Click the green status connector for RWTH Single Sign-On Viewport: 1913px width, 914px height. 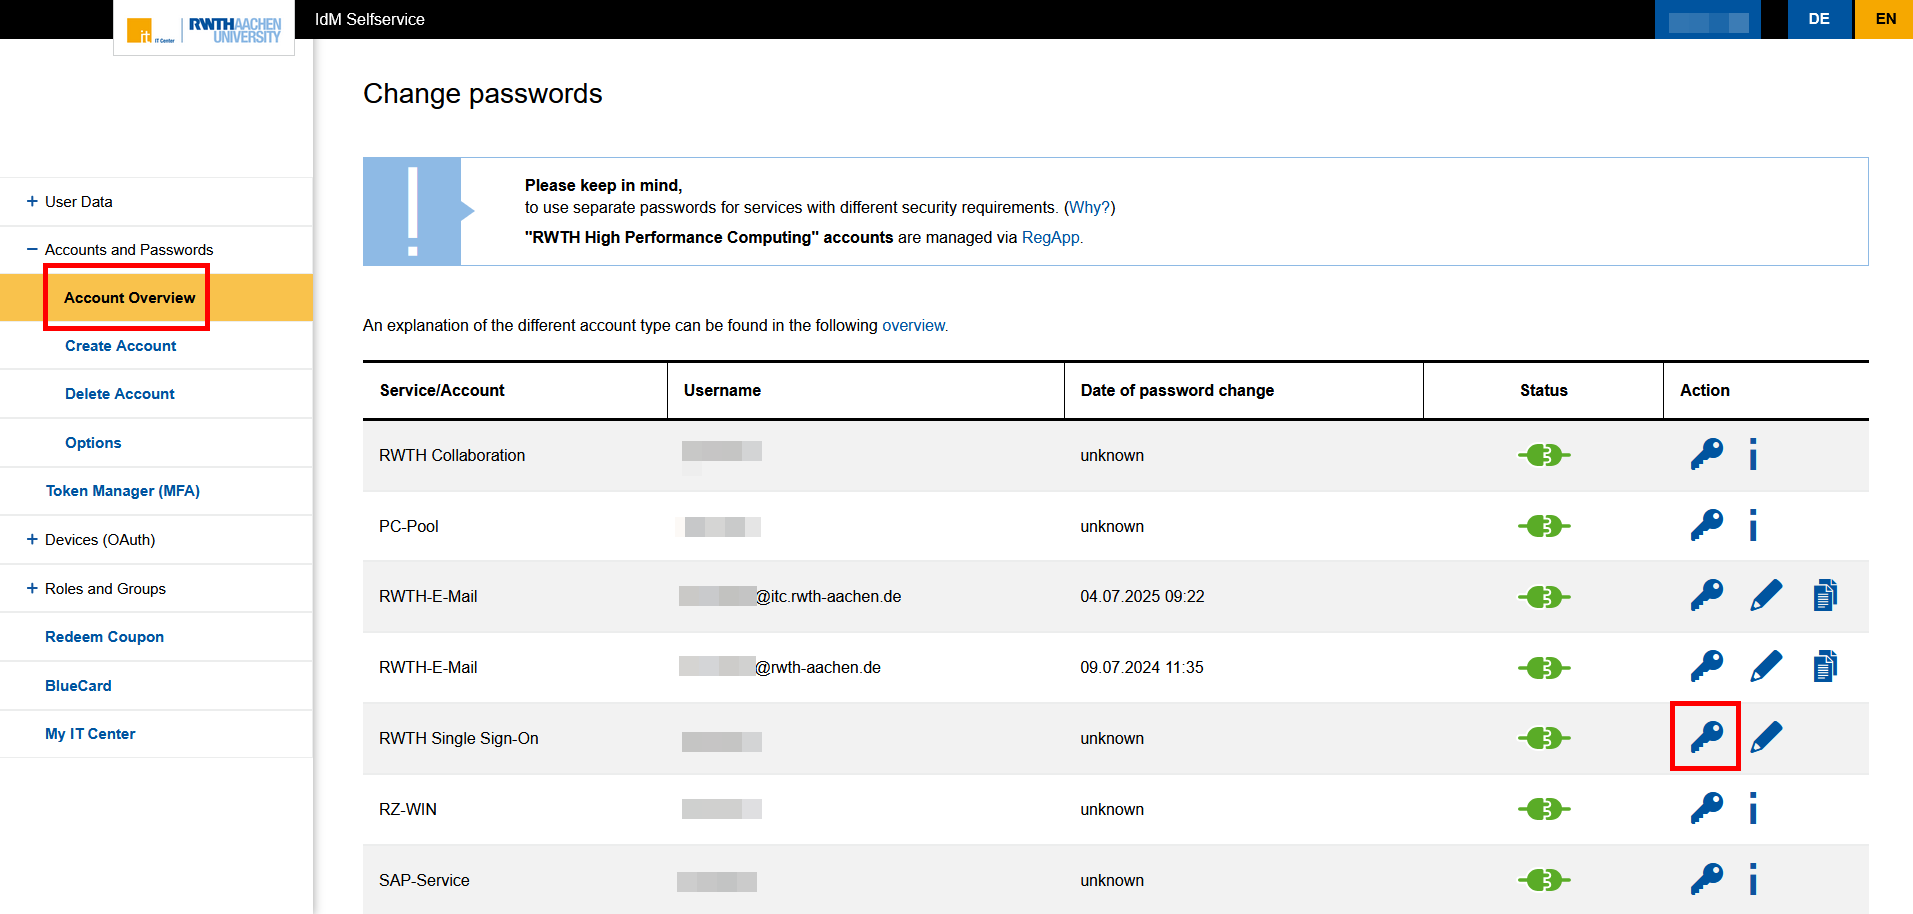point(1543,737)
